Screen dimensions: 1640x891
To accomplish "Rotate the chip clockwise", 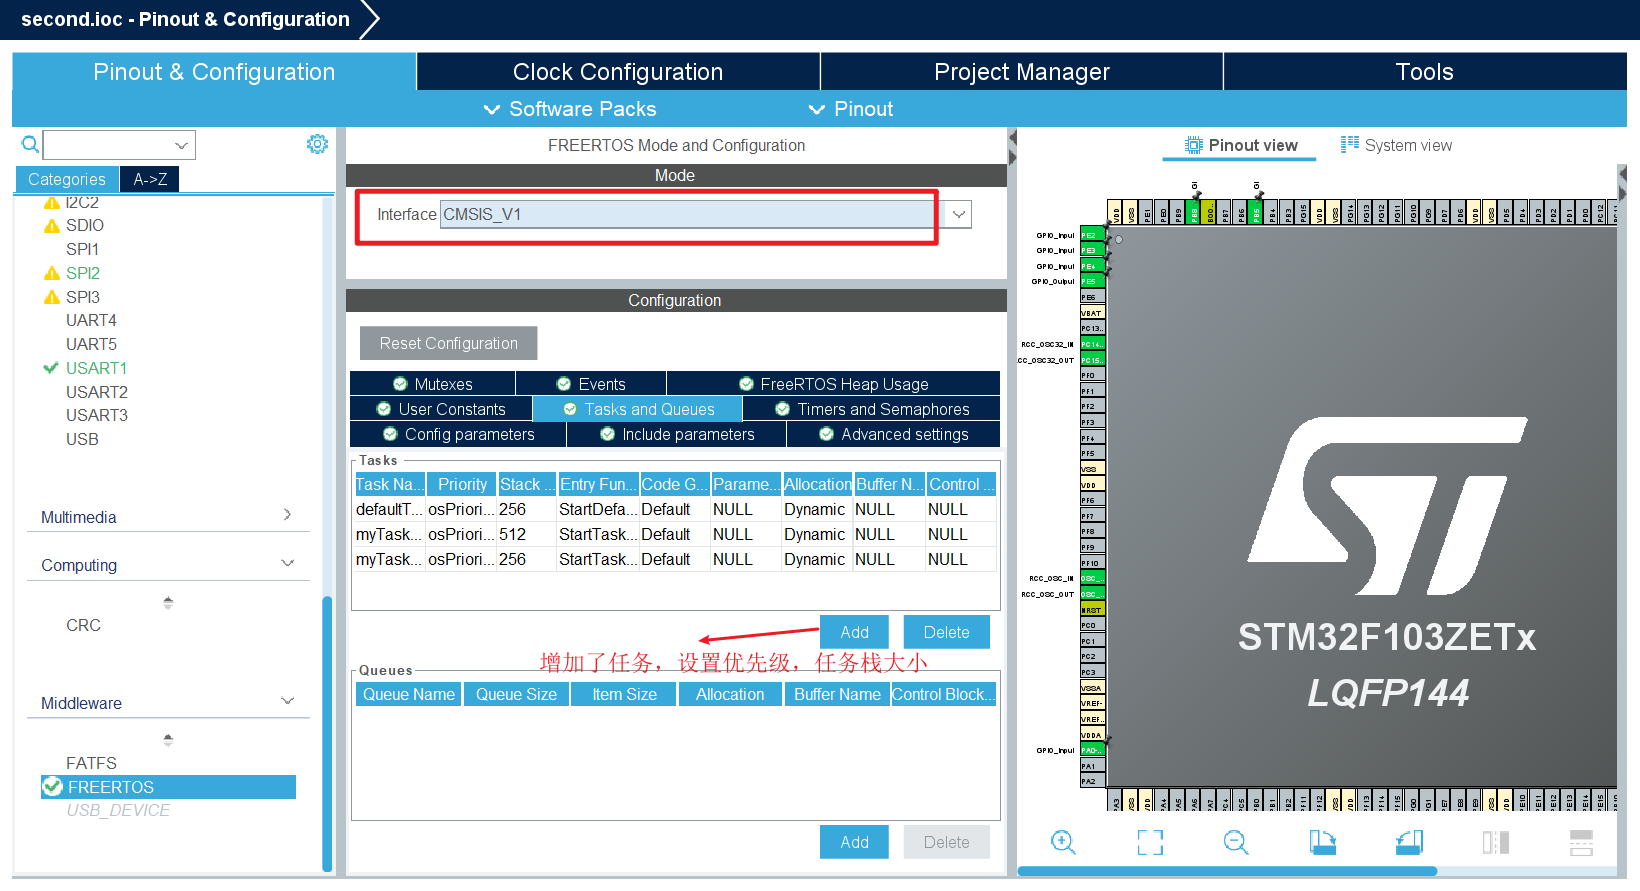I will (1322, 842).
